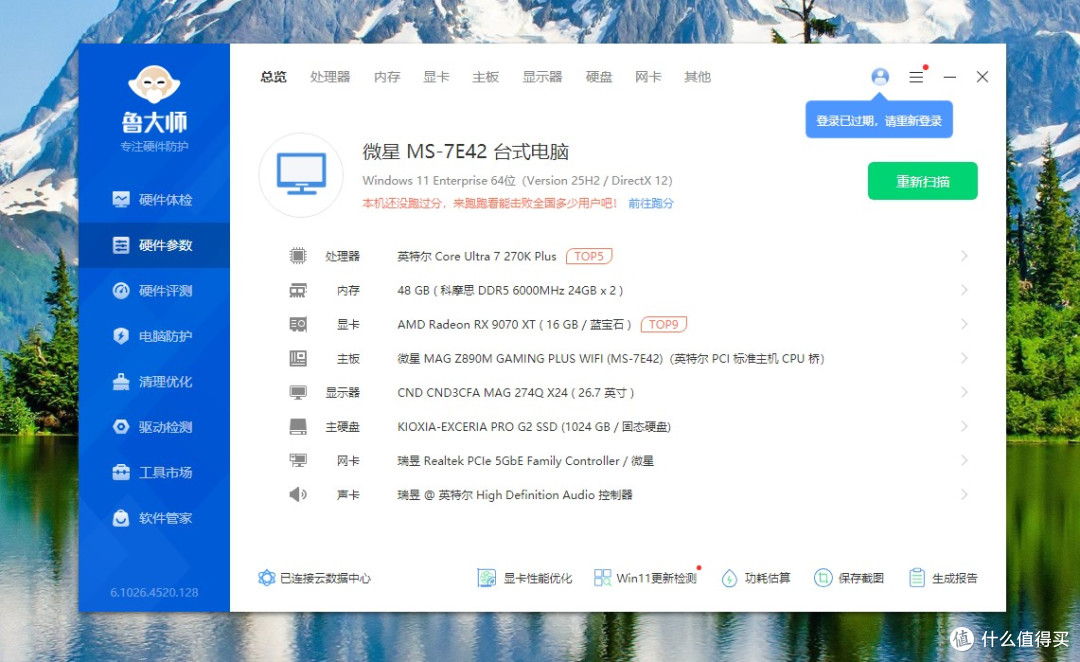The width and height of the screenshot is (1080, 662).
Task: Click 生成报告 to generate report
Action: [943, 578]
